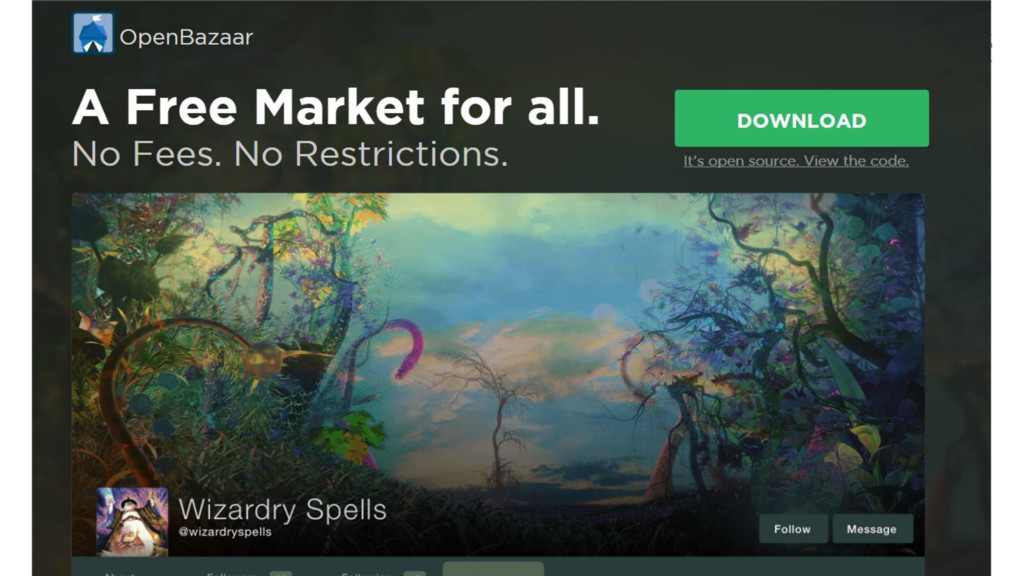The image size is (1024, 576).
Task: Open the Following tab
Action: (366, 573)
